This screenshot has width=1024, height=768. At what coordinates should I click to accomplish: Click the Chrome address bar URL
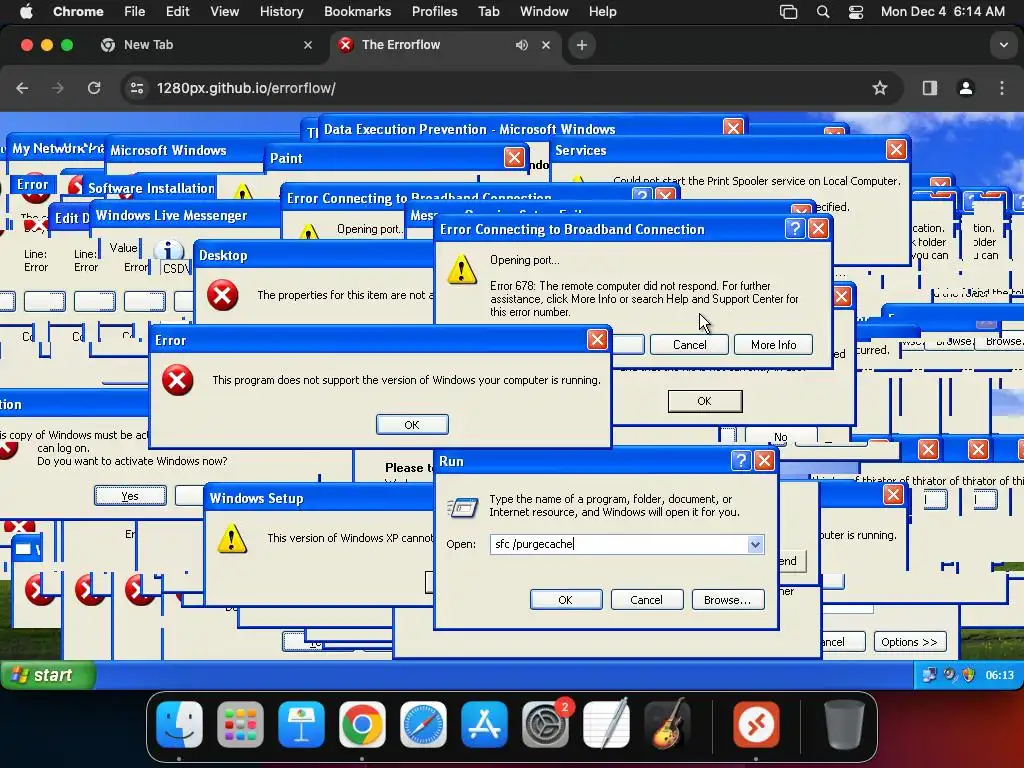(246, 88)
